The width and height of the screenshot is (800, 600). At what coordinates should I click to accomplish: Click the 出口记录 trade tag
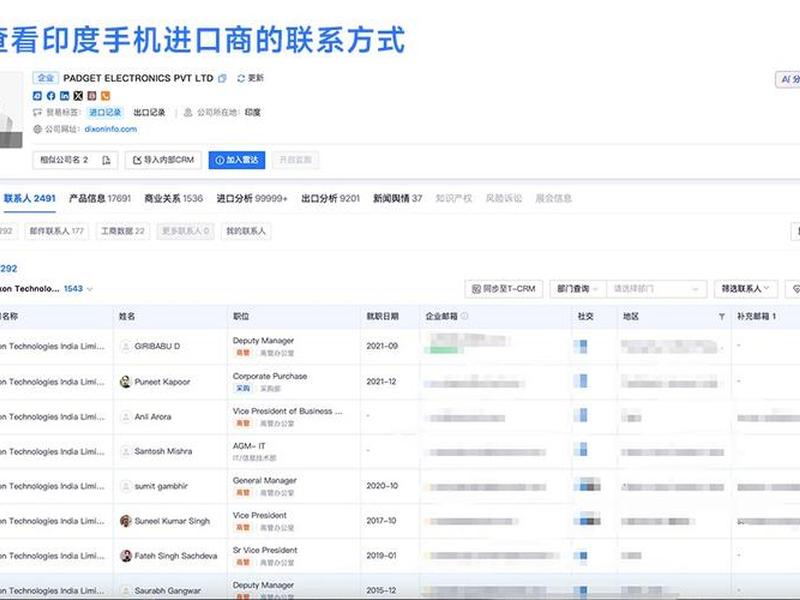tap(149, 113)
